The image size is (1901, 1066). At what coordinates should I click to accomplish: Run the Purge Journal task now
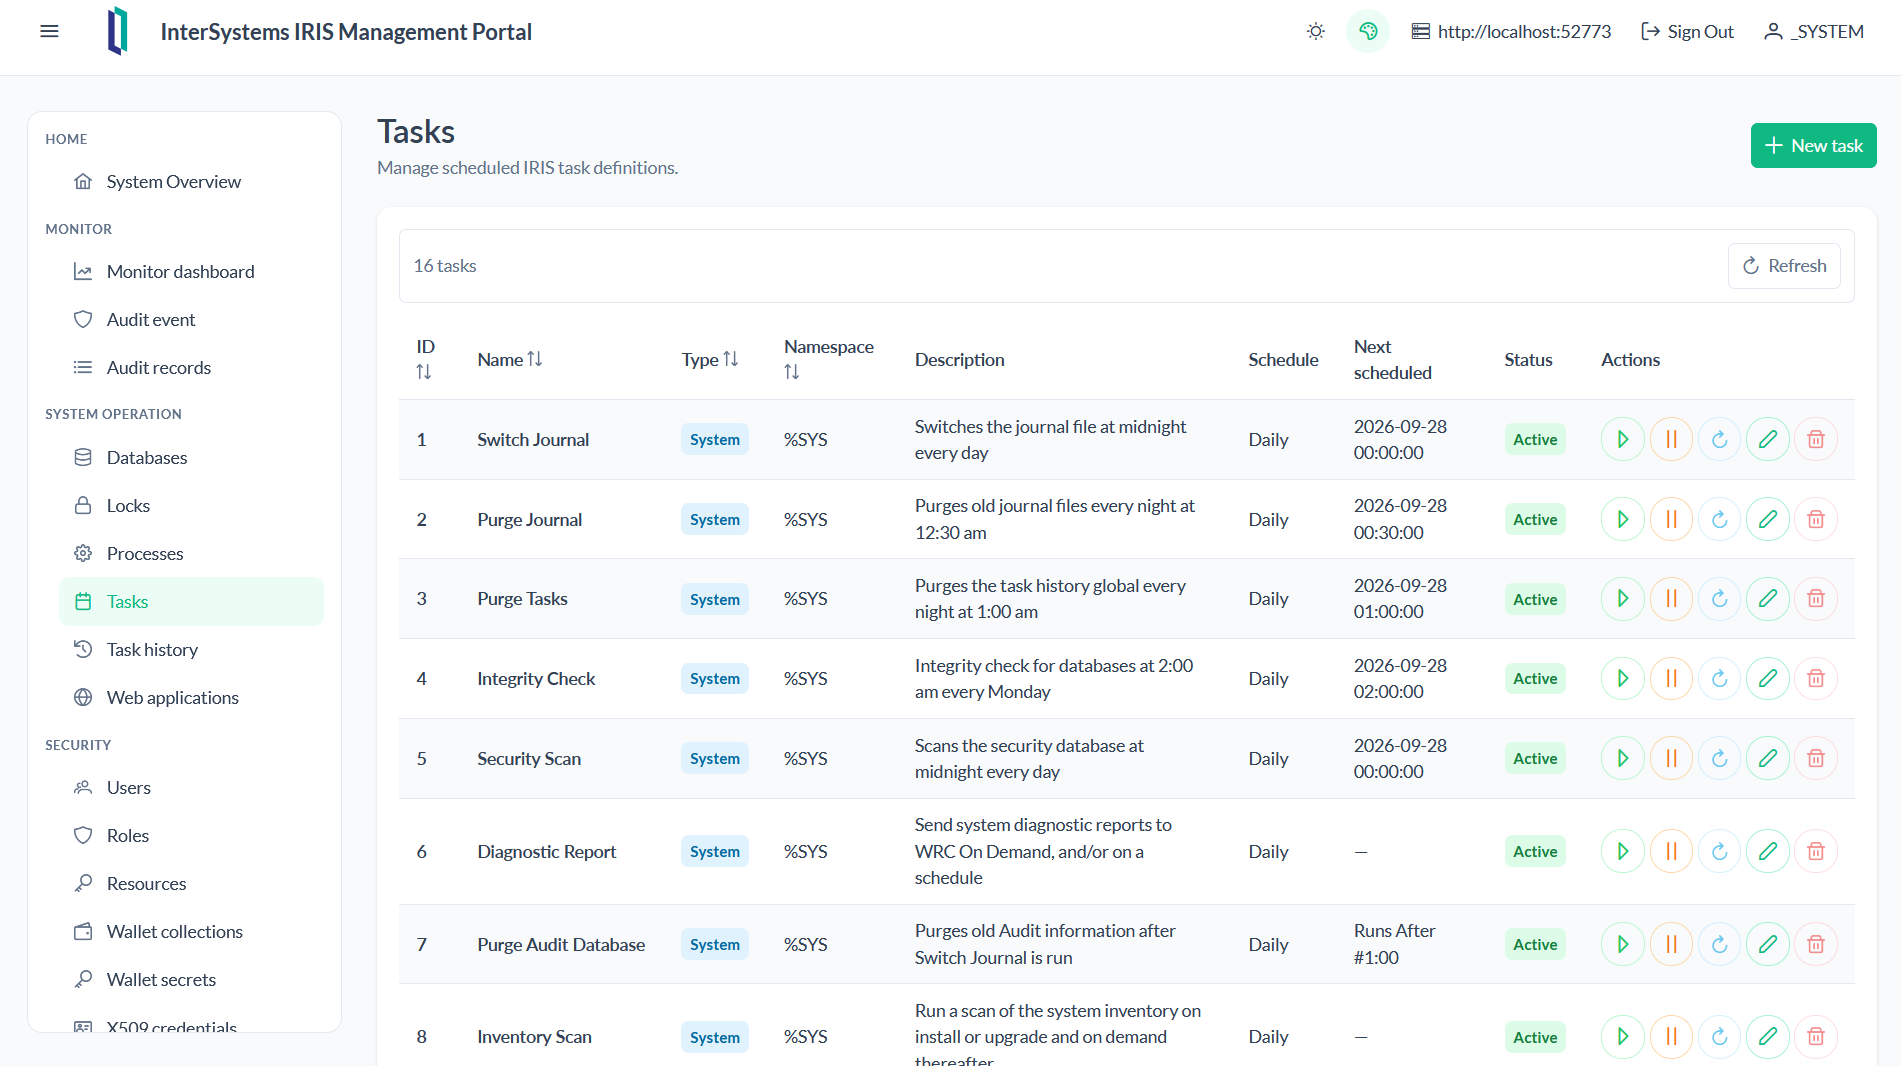pyautogui.click(x=1623, y=519)
